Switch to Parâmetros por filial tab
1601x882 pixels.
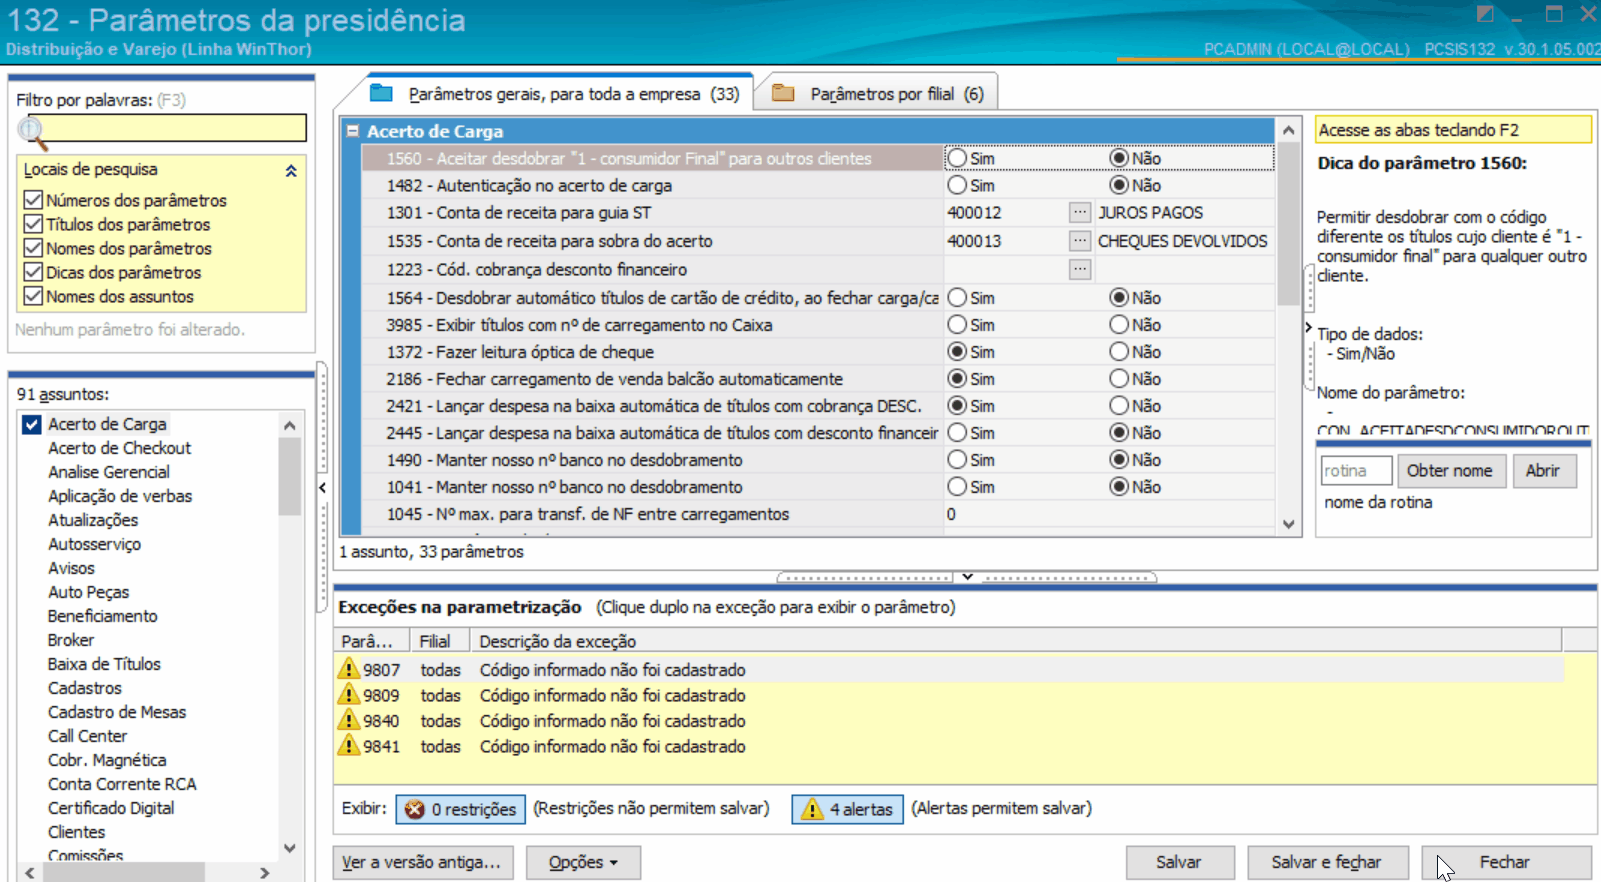(x=878, y=93)
